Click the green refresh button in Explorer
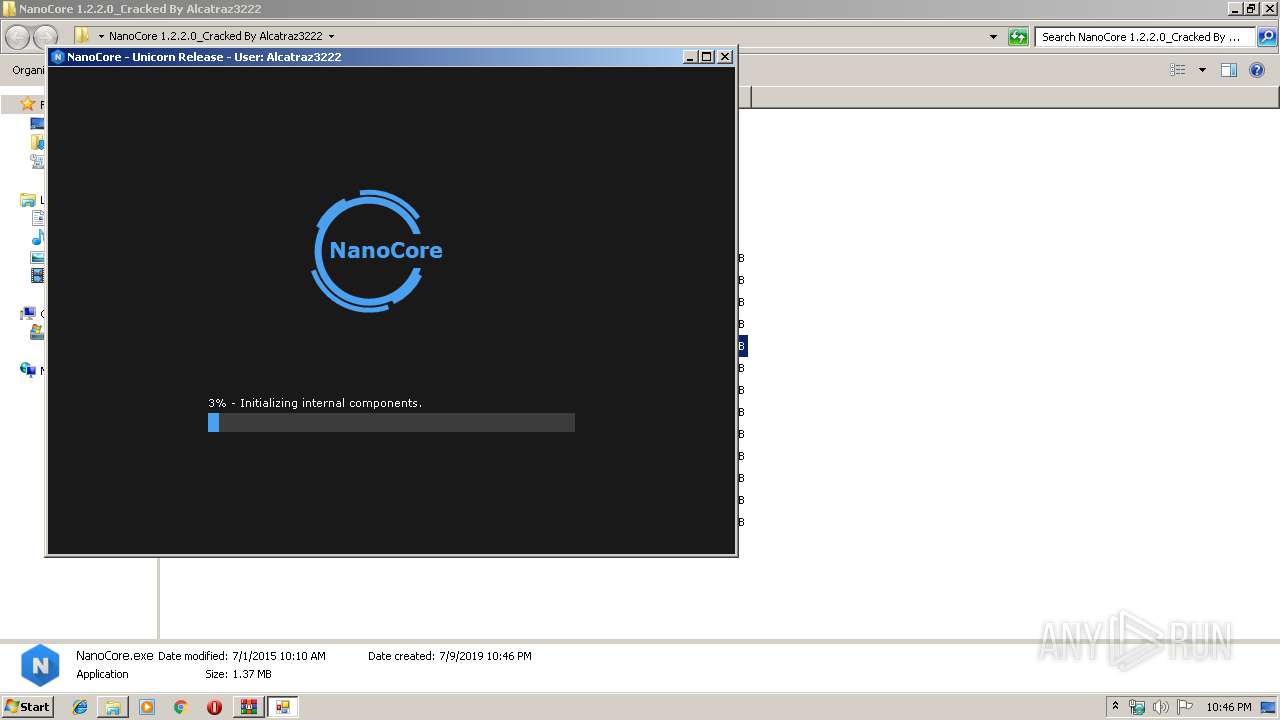Image resolution: width=1280 pixels, height=720 pixels. point(1018,37)
